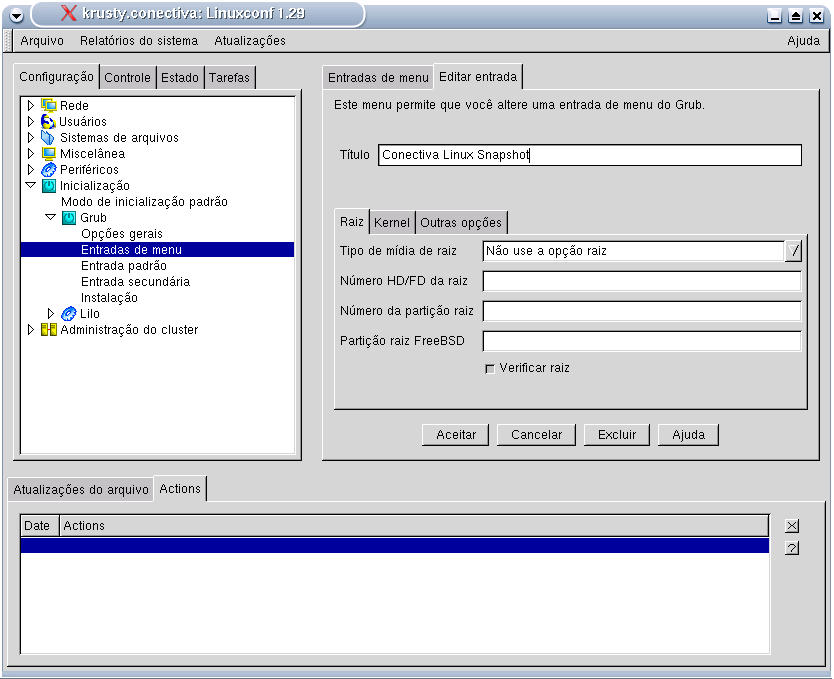The image size is (834, 679).
Task: Close the Linuxconf window
Action: click(816, 16)
